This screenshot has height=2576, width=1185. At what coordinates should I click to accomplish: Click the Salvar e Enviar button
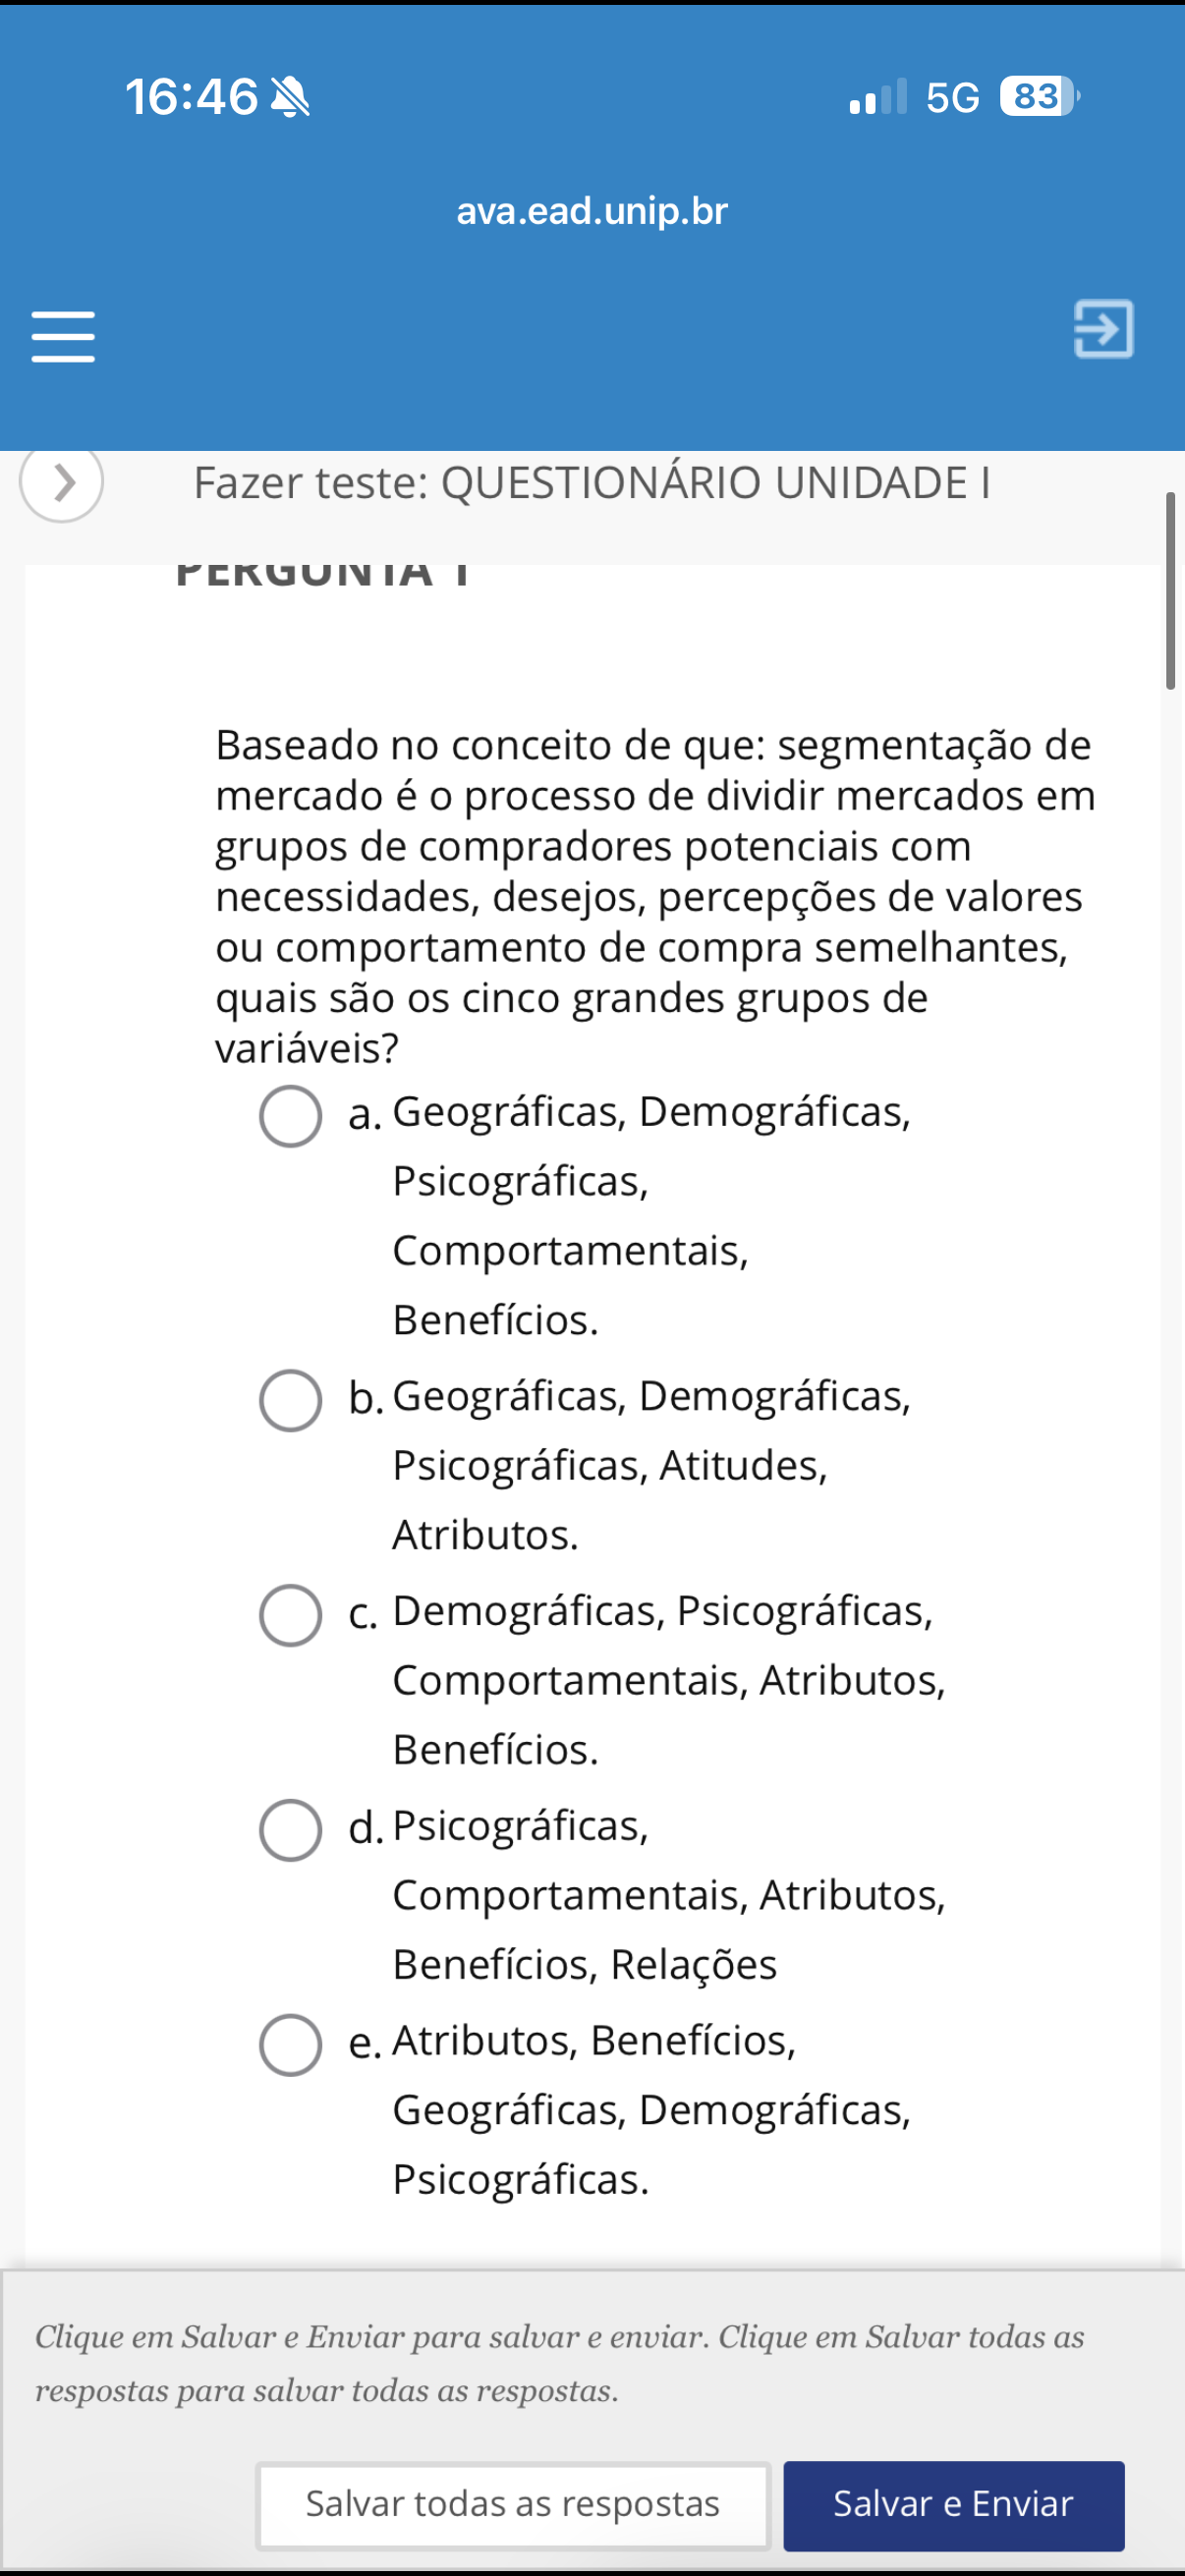point(953,2505)
